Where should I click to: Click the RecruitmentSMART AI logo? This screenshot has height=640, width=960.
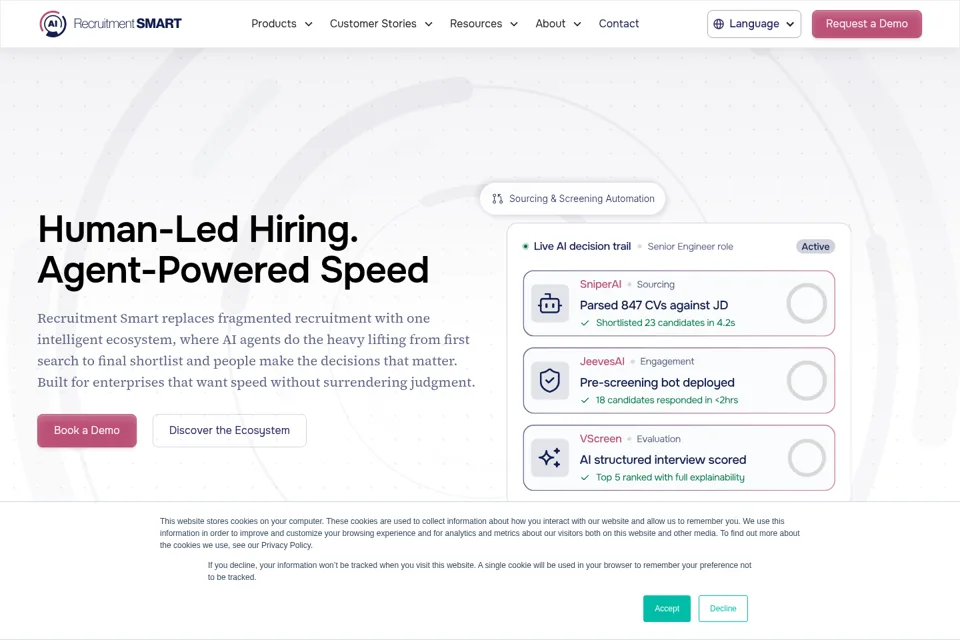click(111, 24)
